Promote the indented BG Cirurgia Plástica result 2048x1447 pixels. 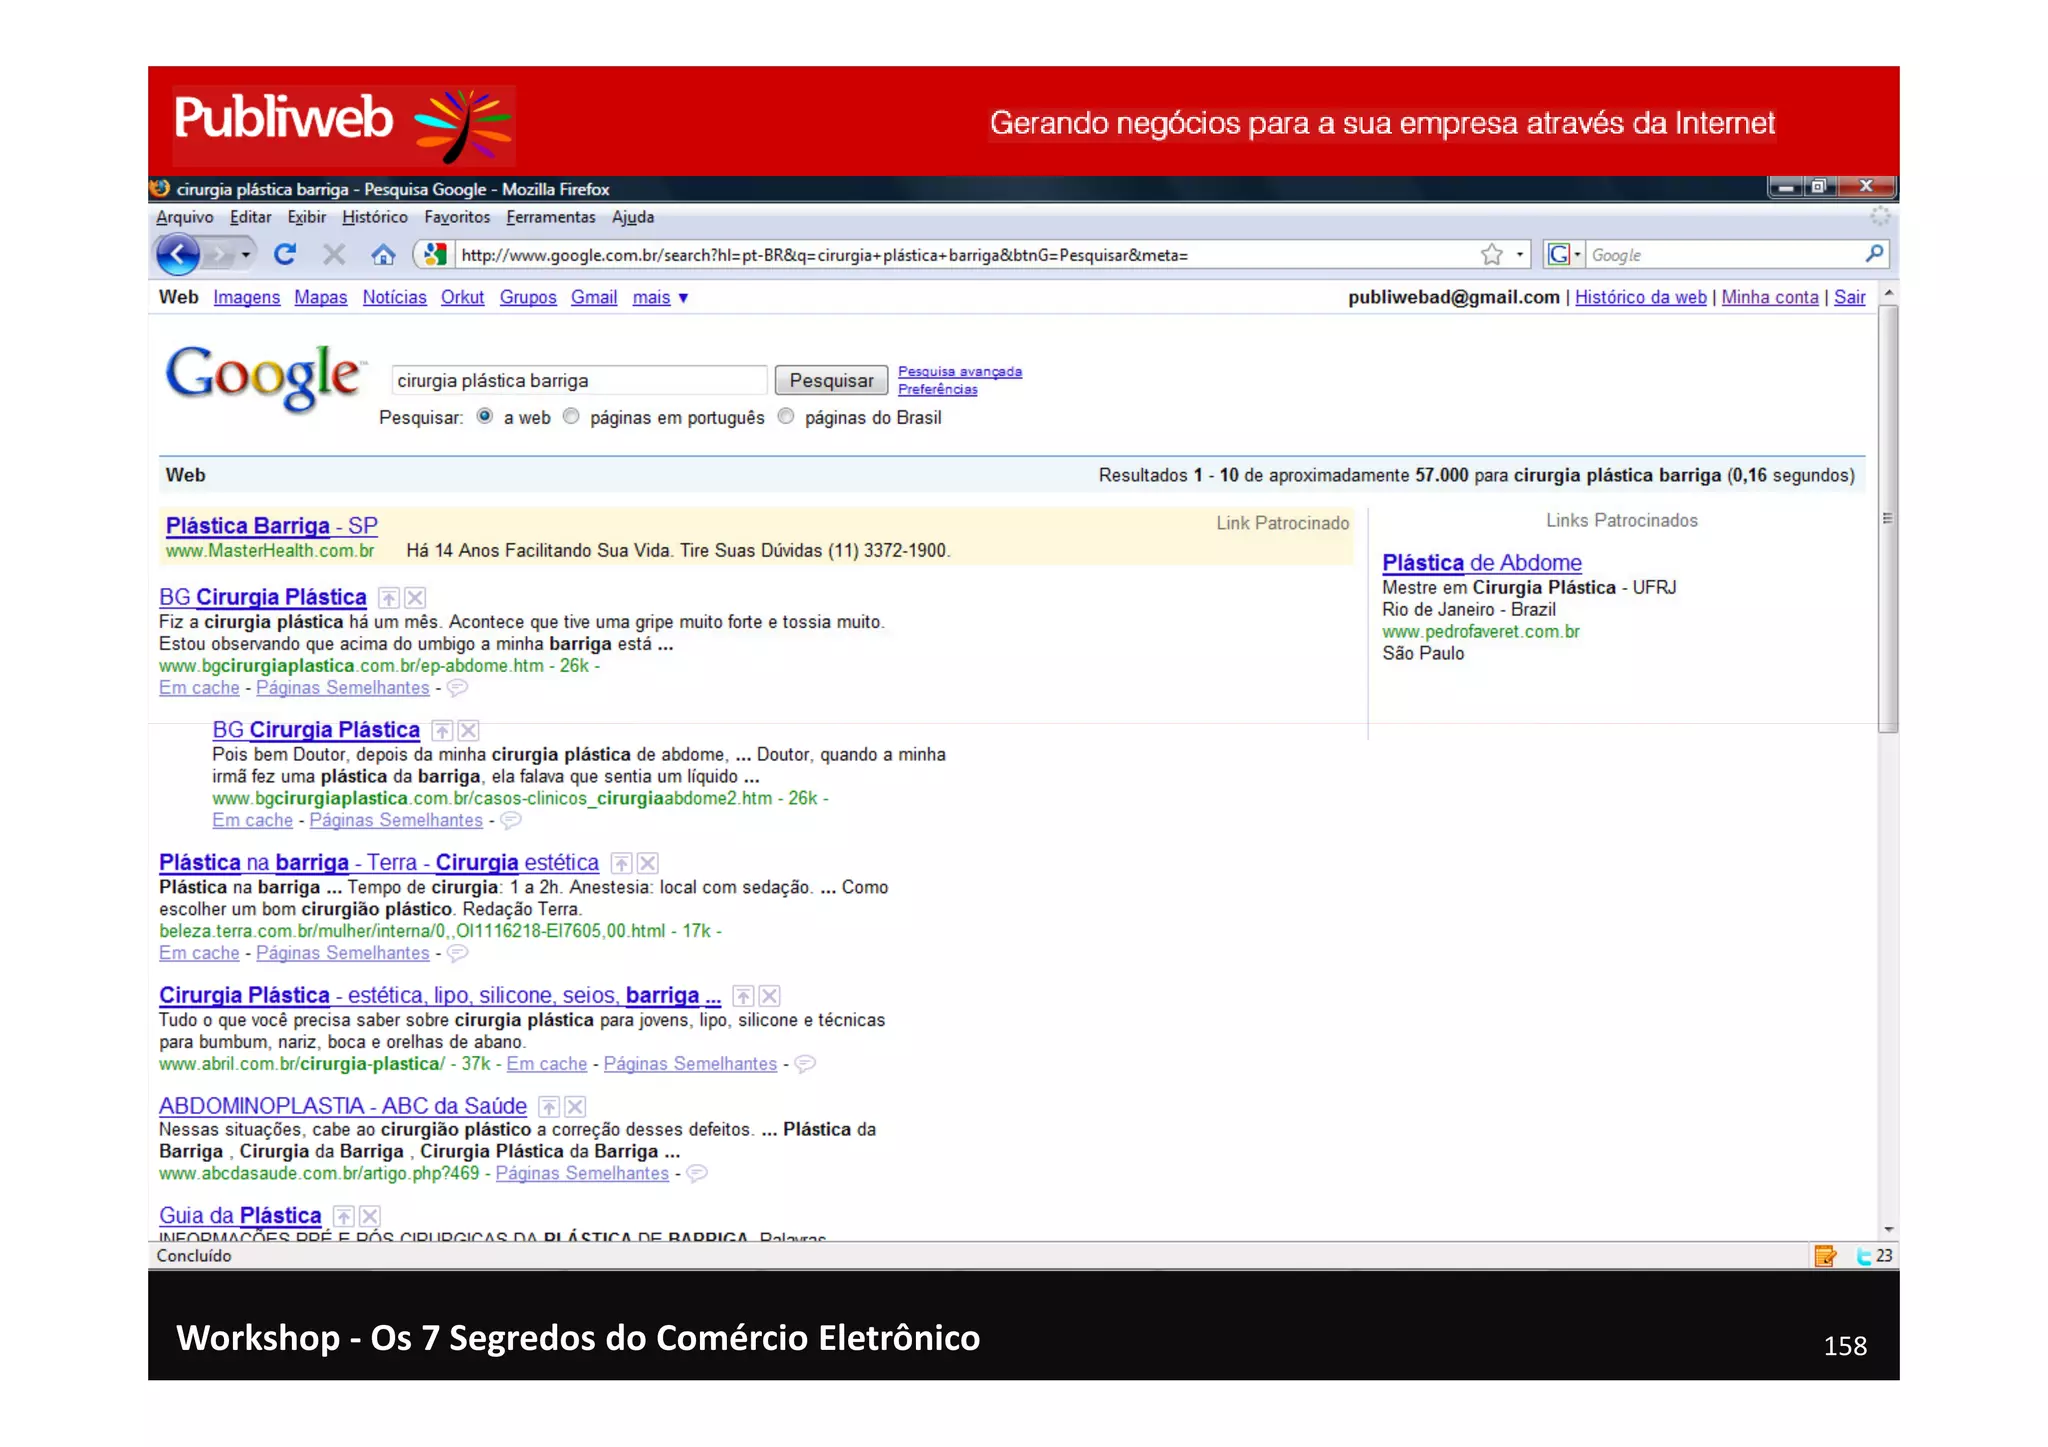[442, 731]
